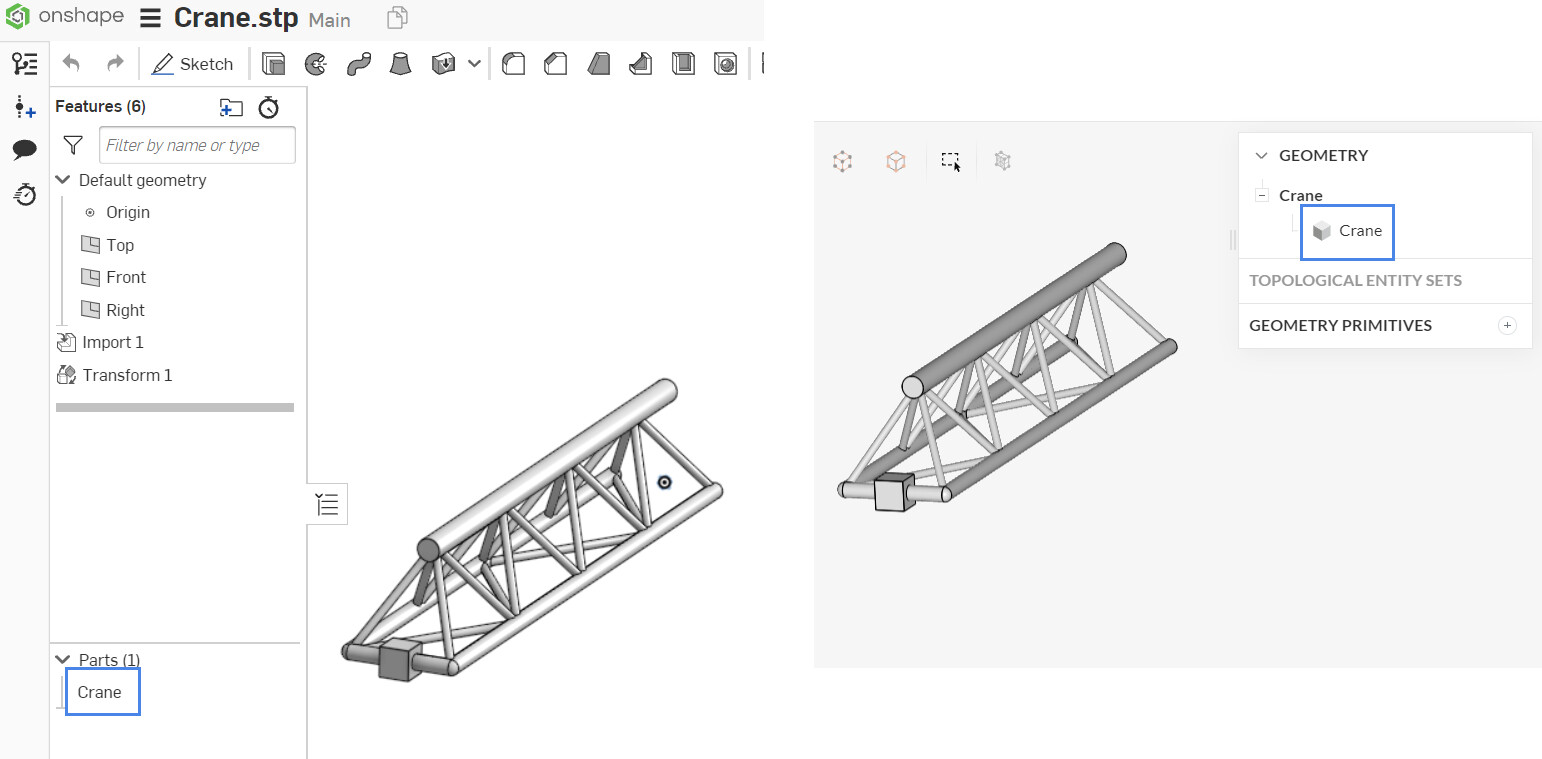Open the Revolve tool
The image size is (1542, 759).
pyautogui.click(x=315, y=63)
